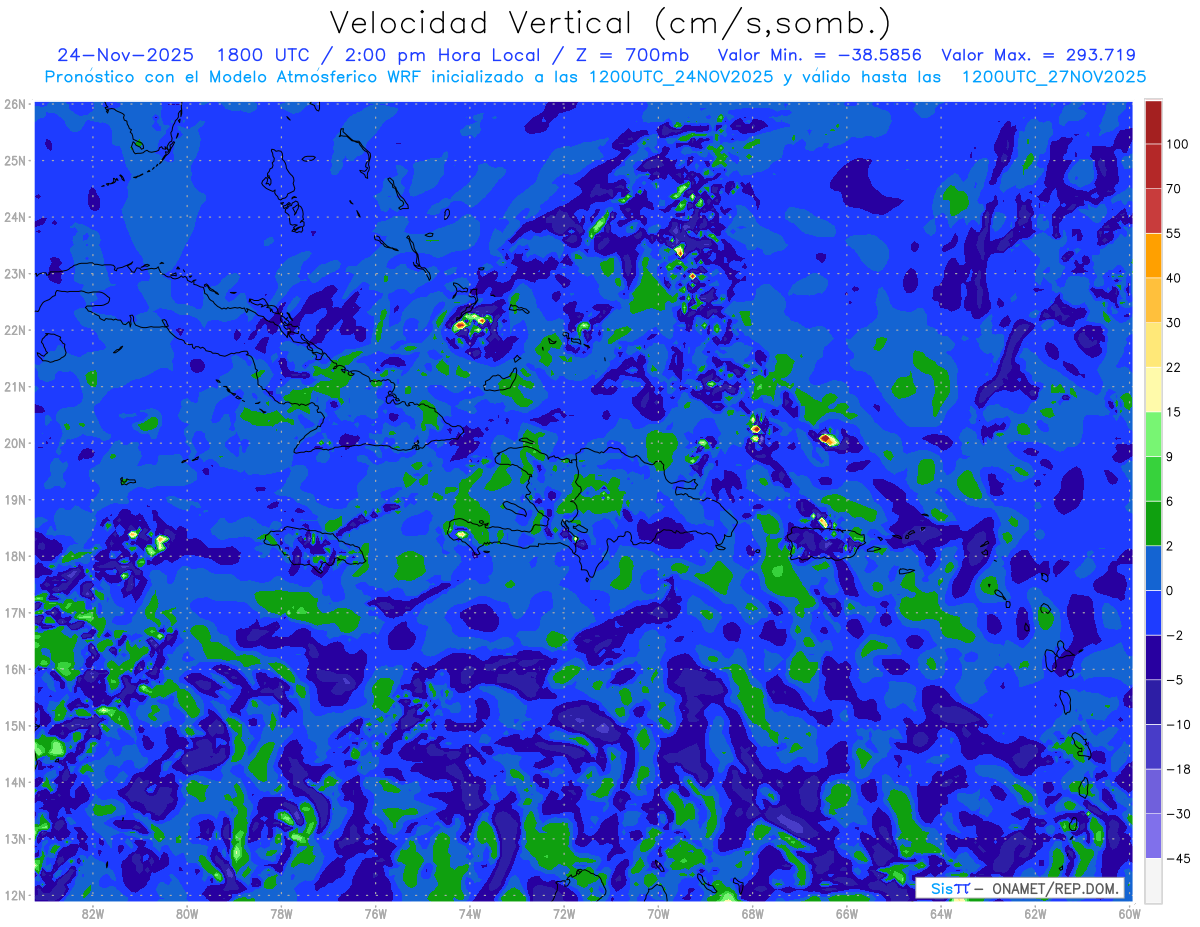This screenshot has width=1200, height=927.
Task: Click the "17N" latitude label
Action: (14, 612)
